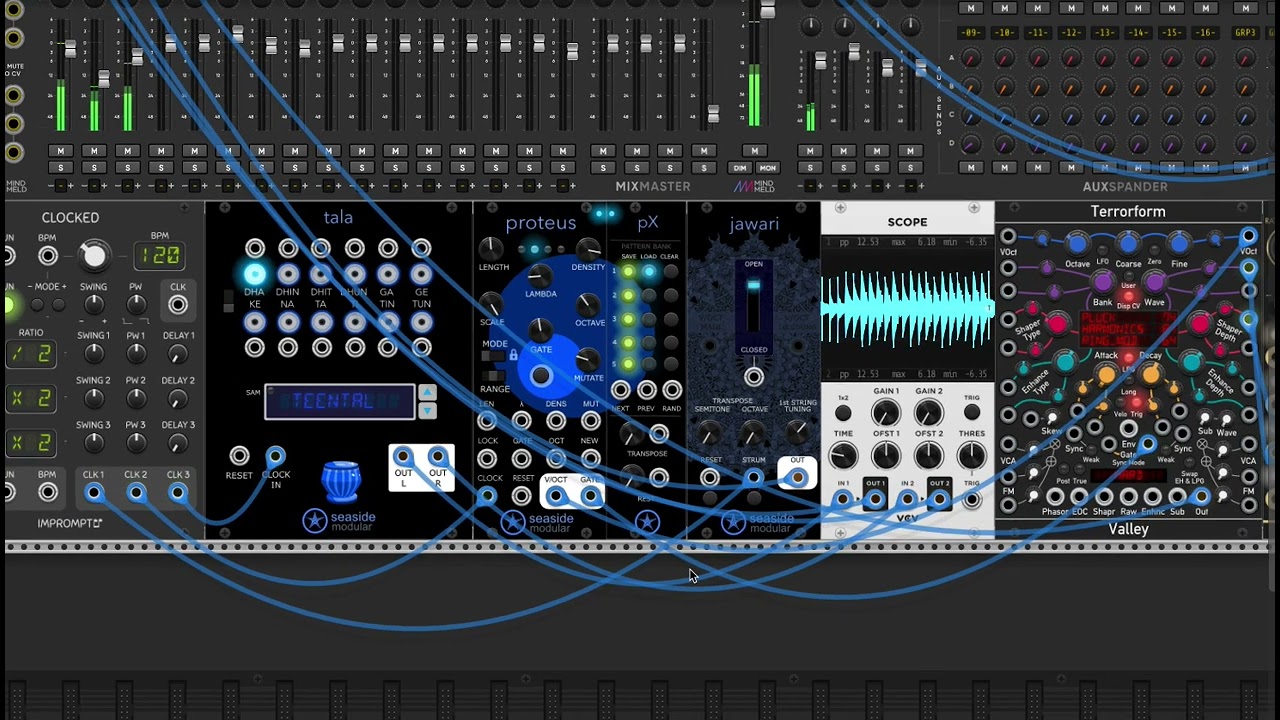The height and width of the screenshot is (720, 1280).
Task: Click the lock icon on proteus
Action: click(x=513, y=355)
